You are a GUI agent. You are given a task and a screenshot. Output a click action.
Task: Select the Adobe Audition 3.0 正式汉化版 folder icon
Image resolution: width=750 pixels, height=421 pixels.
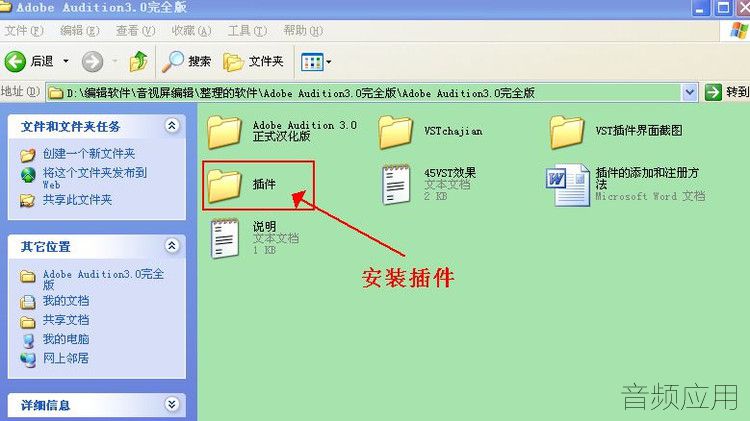pyautogui.click(x=224, y=132)
